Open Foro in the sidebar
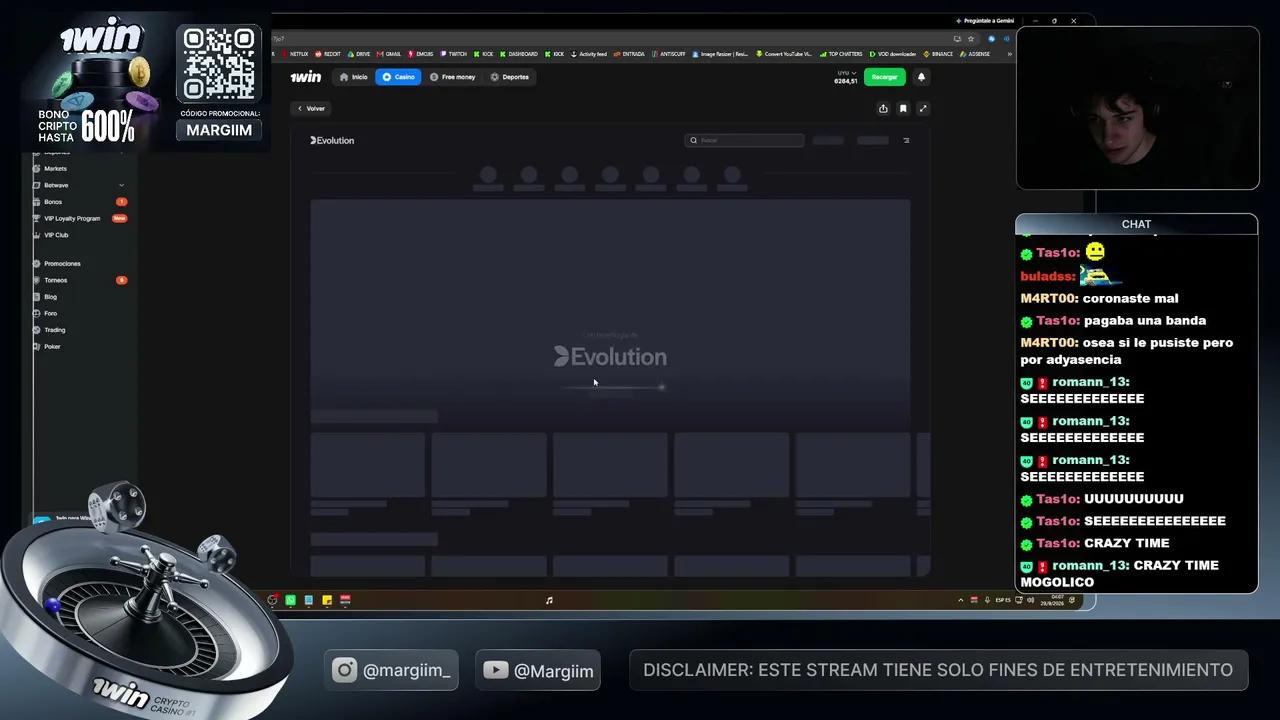This screenshot has width=1280, height=720. (50, 313)
